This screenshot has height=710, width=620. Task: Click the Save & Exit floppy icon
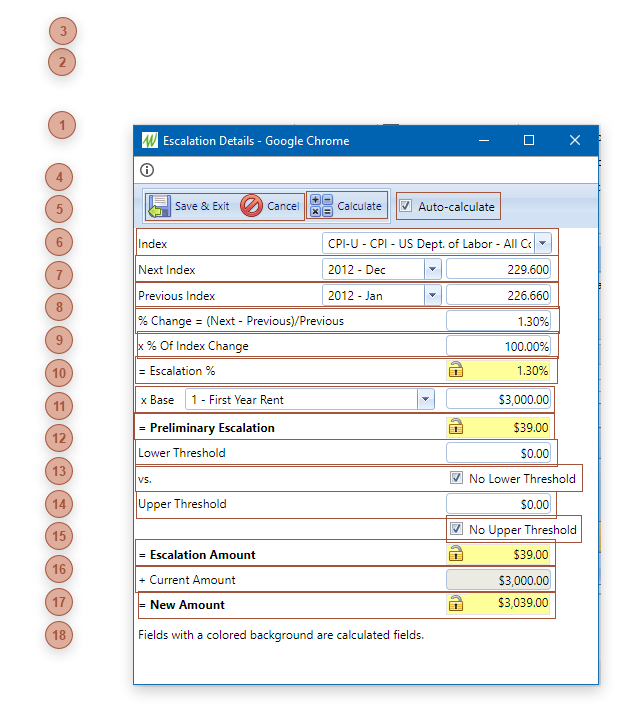pos(159,206)
